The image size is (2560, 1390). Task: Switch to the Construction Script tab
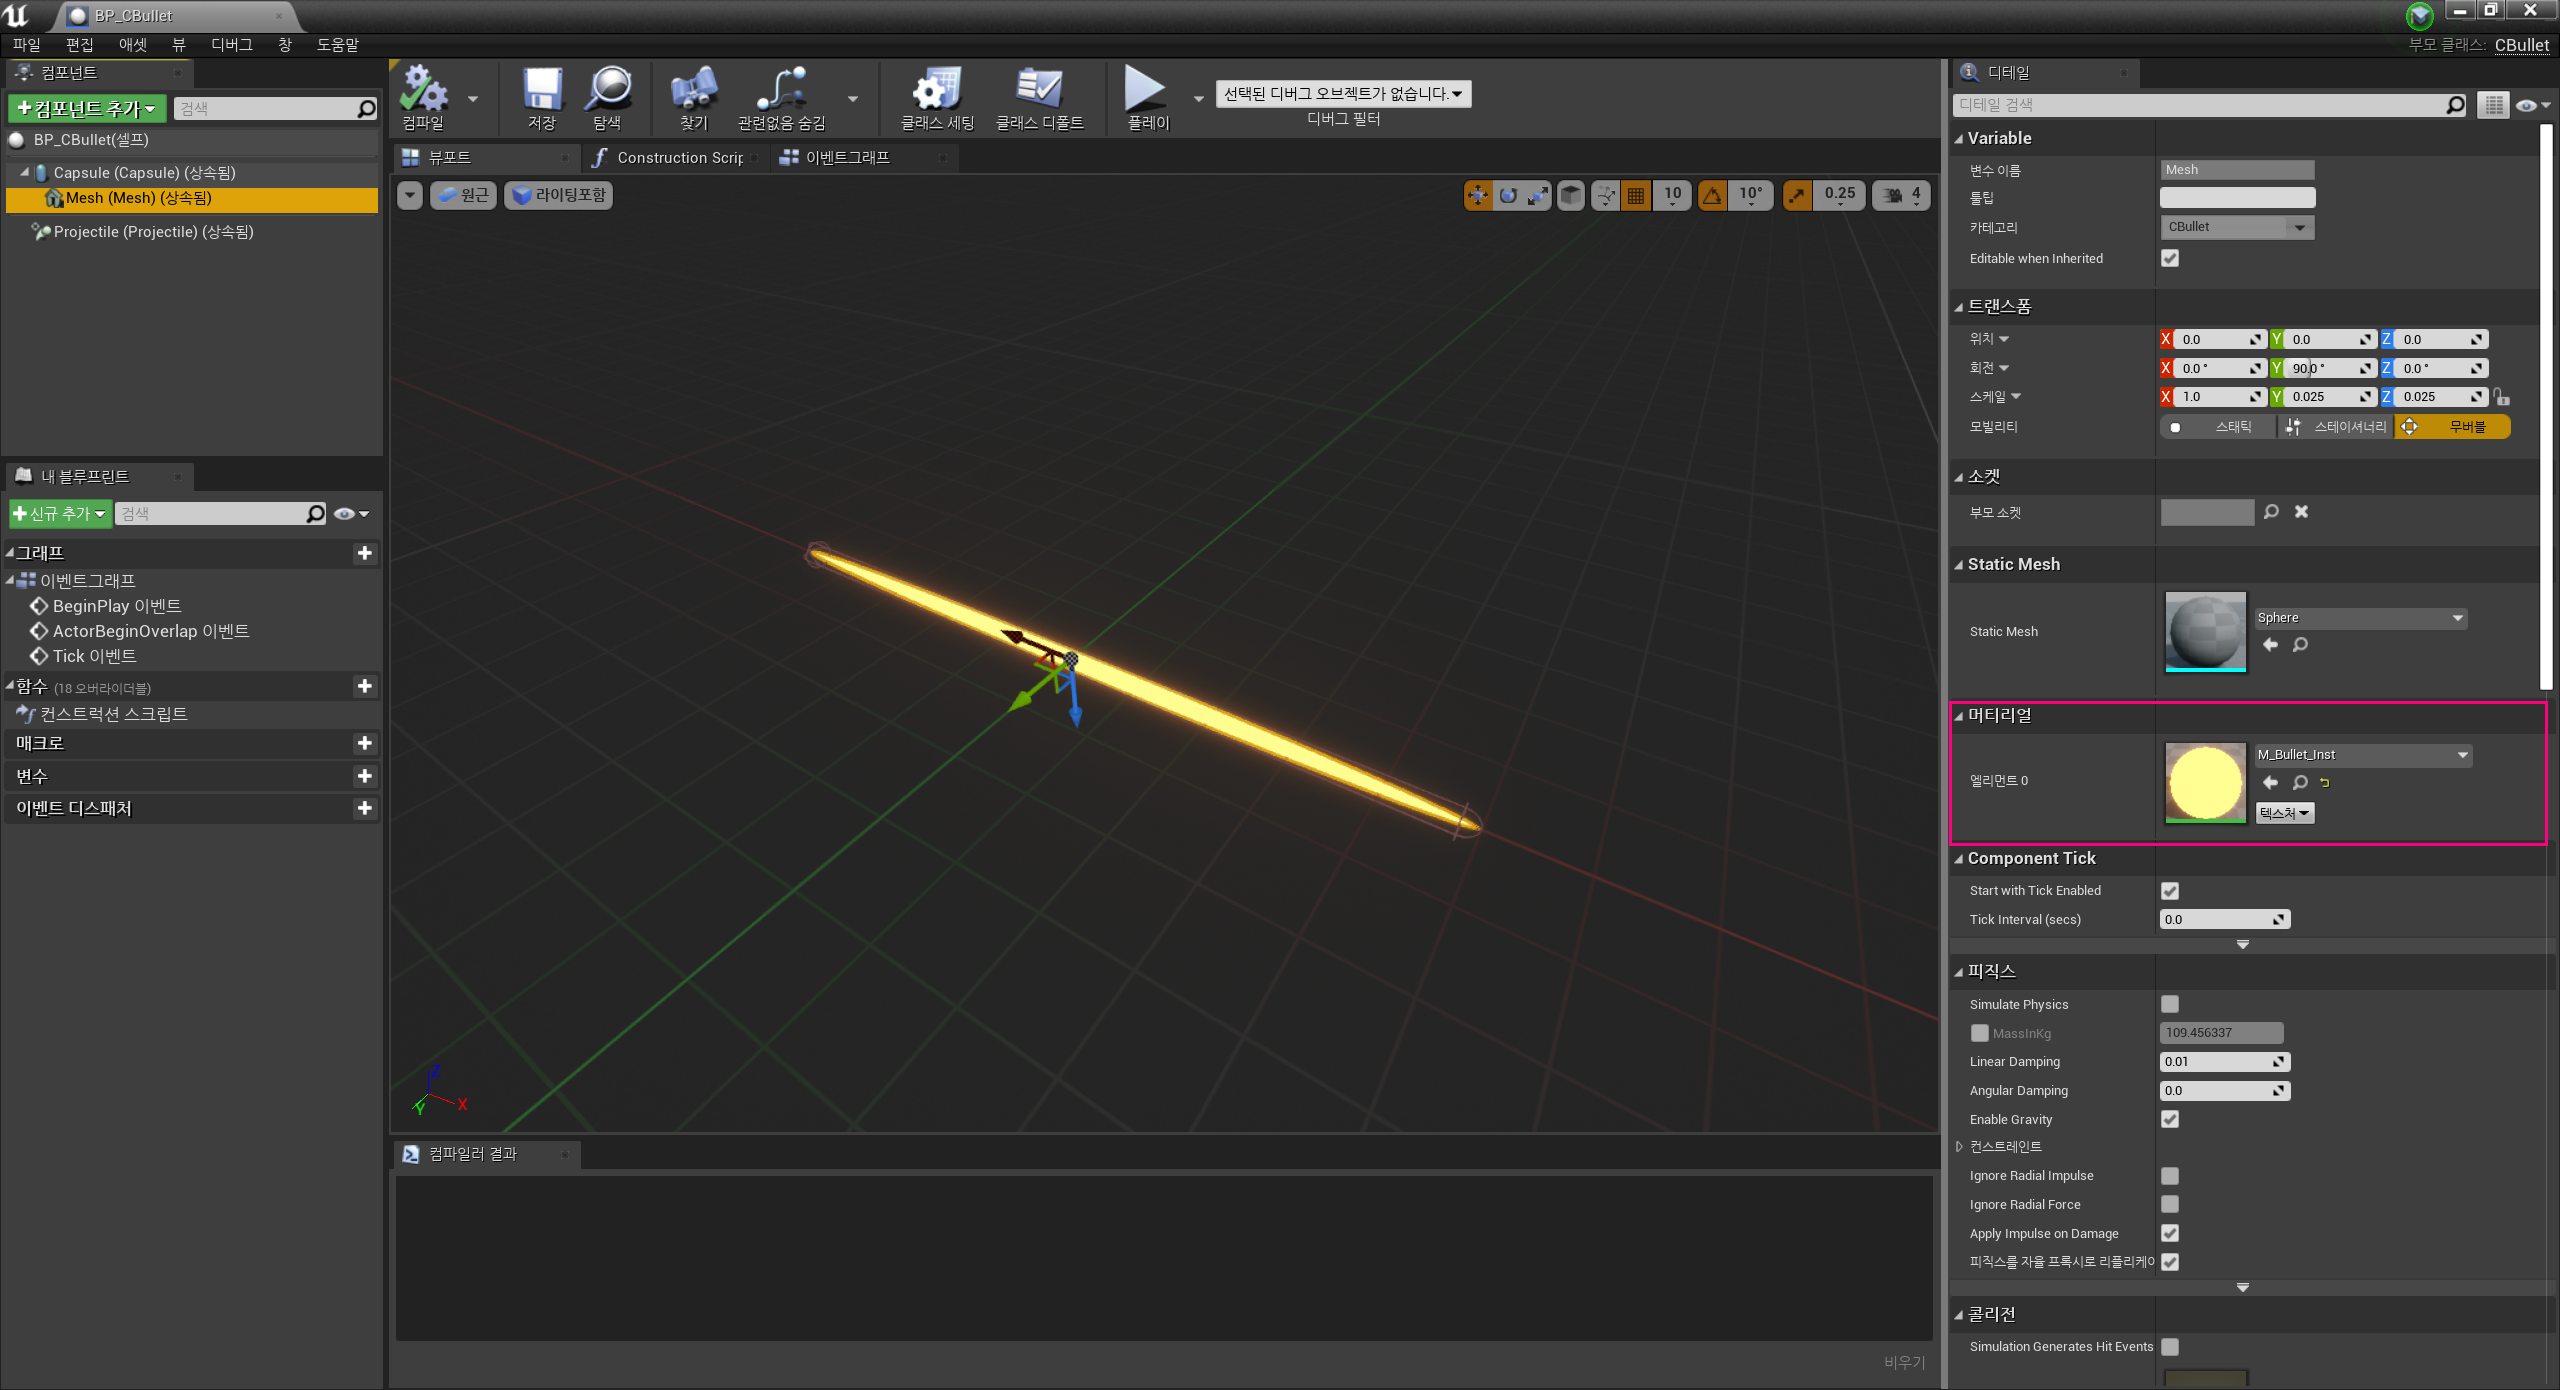click(x=678, y=158)
